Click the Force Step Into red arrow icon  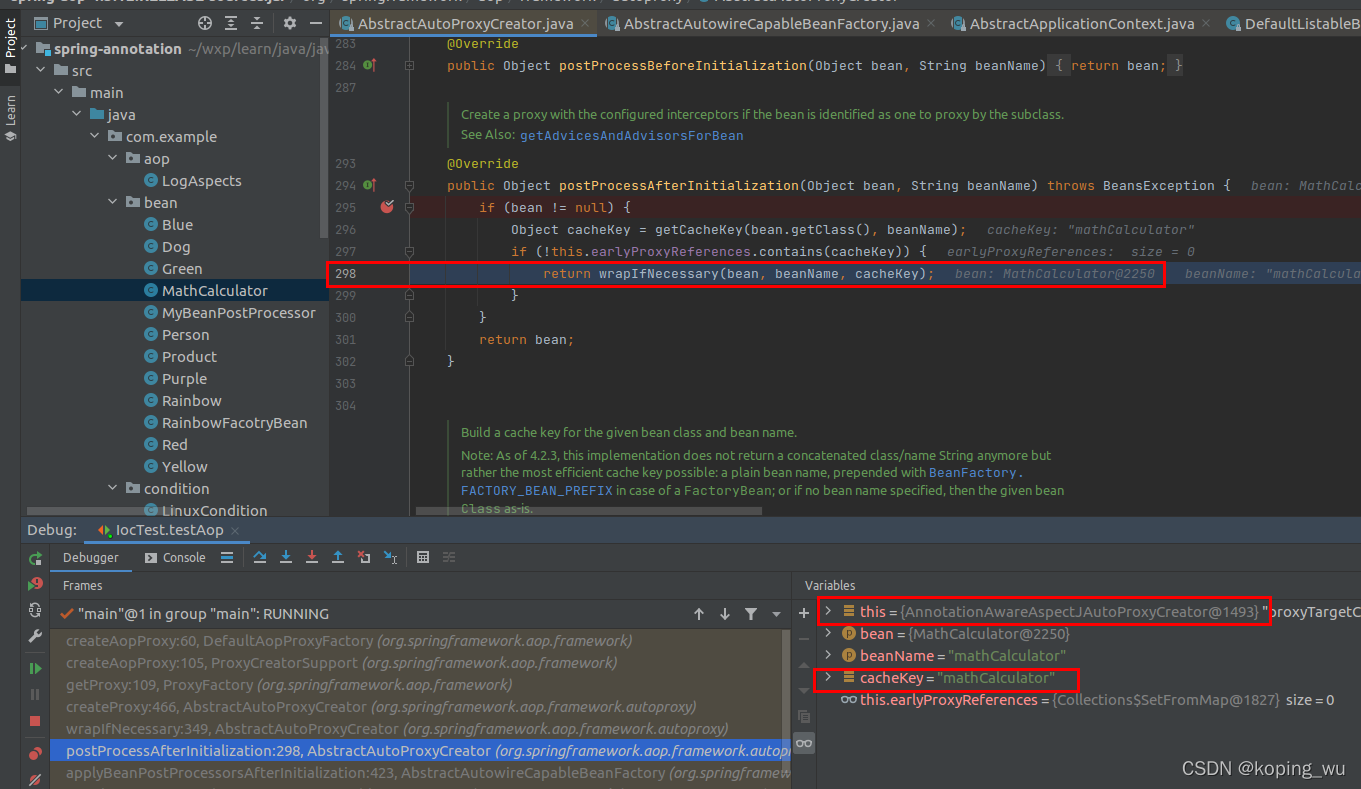[312, 557]
